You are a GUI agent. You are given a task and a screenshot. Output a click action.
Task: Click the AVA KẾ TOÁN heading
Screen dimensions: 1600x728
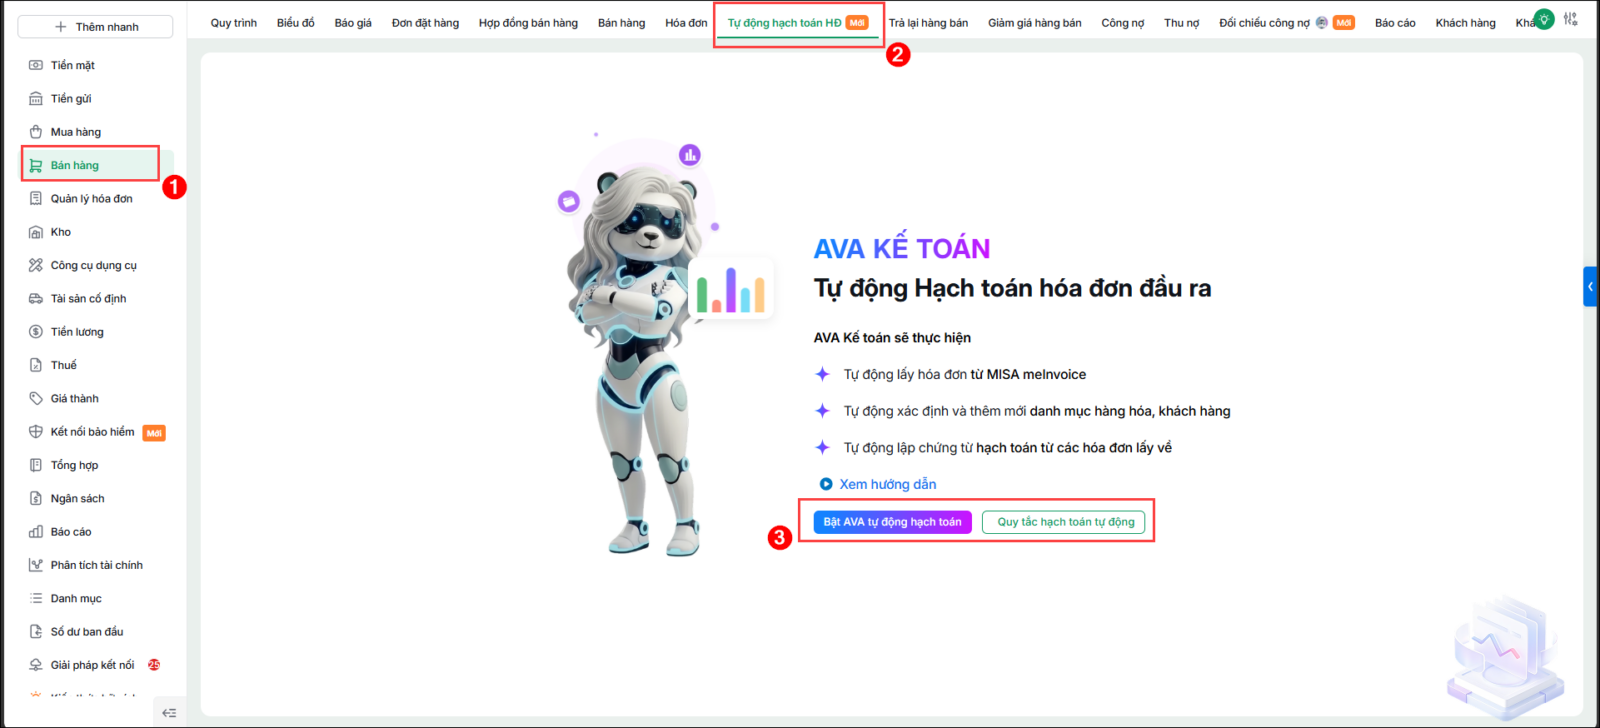click(902, 249)
